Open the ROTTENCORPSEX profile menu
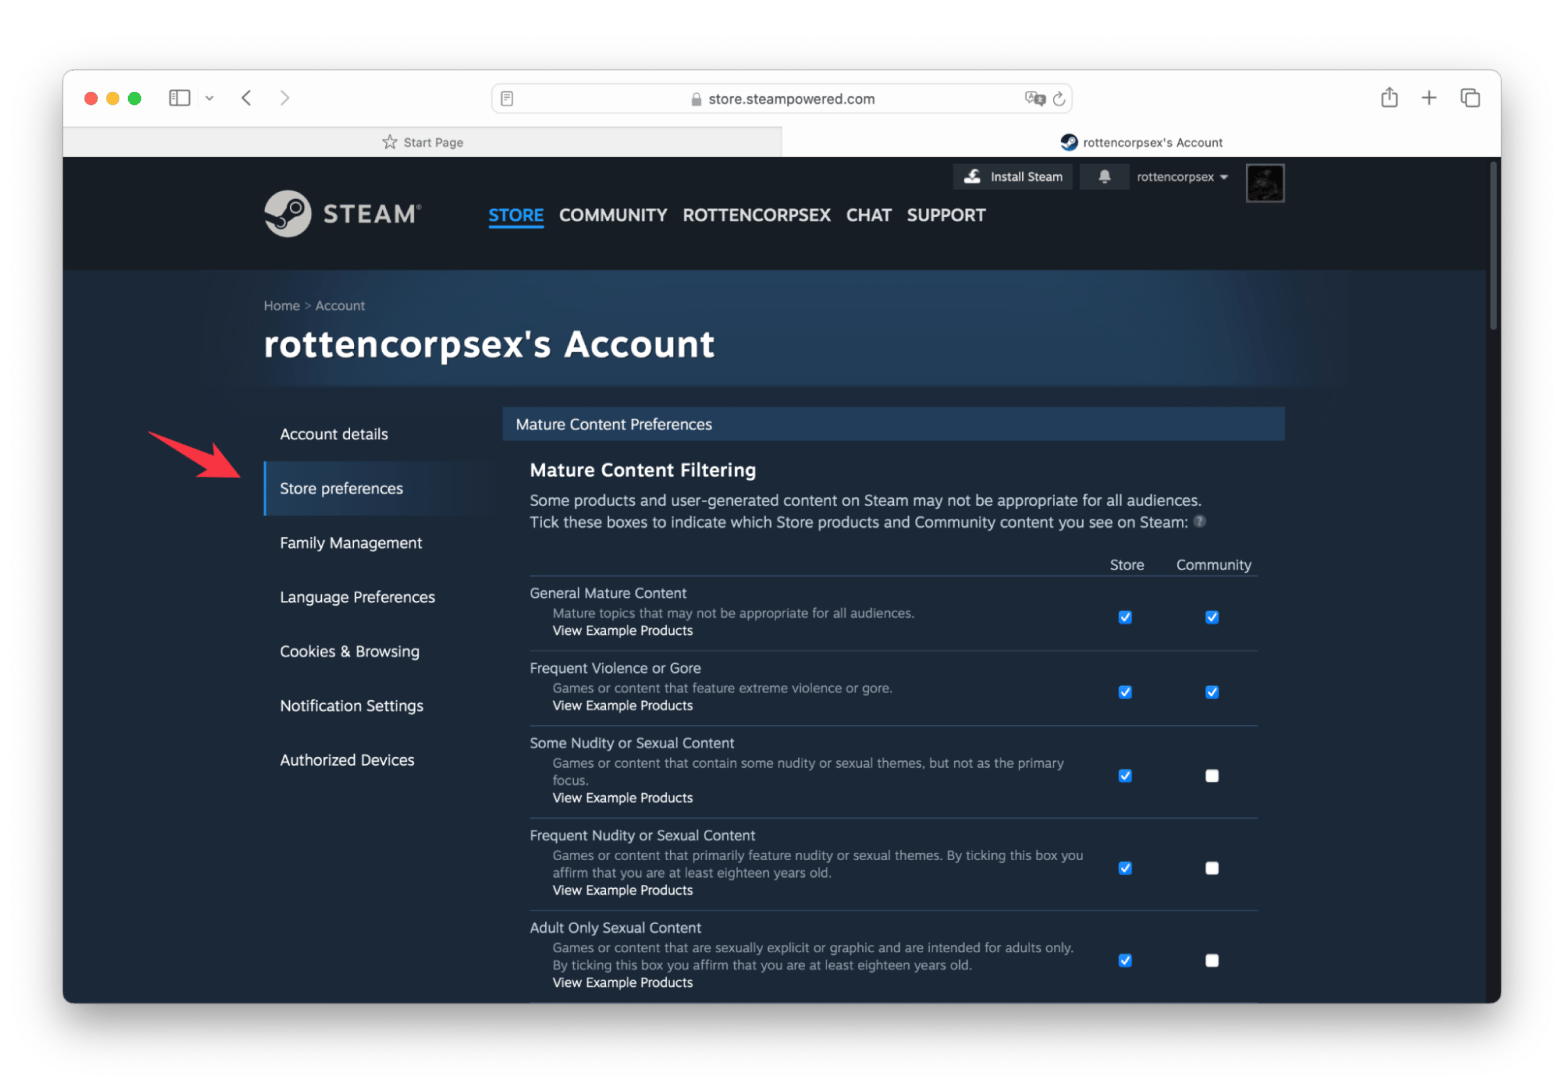1560x1086 pixels. pyautogui.click(x=756, y=215)
